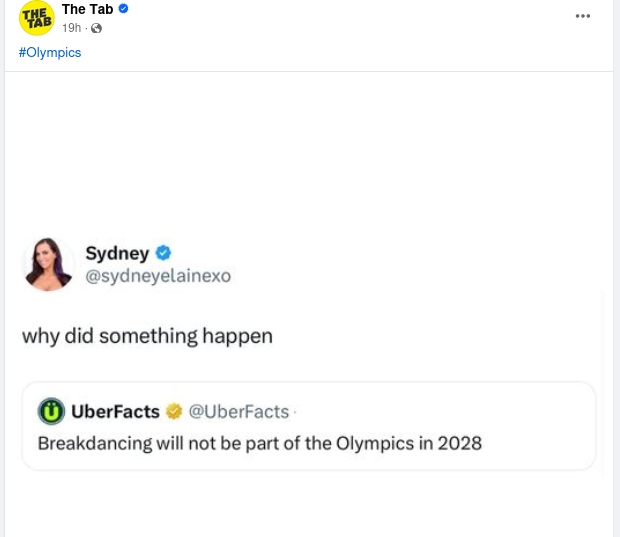The height and width of the screenshot is (537, 620).
Task: Click the "why did something happen" text
Action: pos(147,336)
